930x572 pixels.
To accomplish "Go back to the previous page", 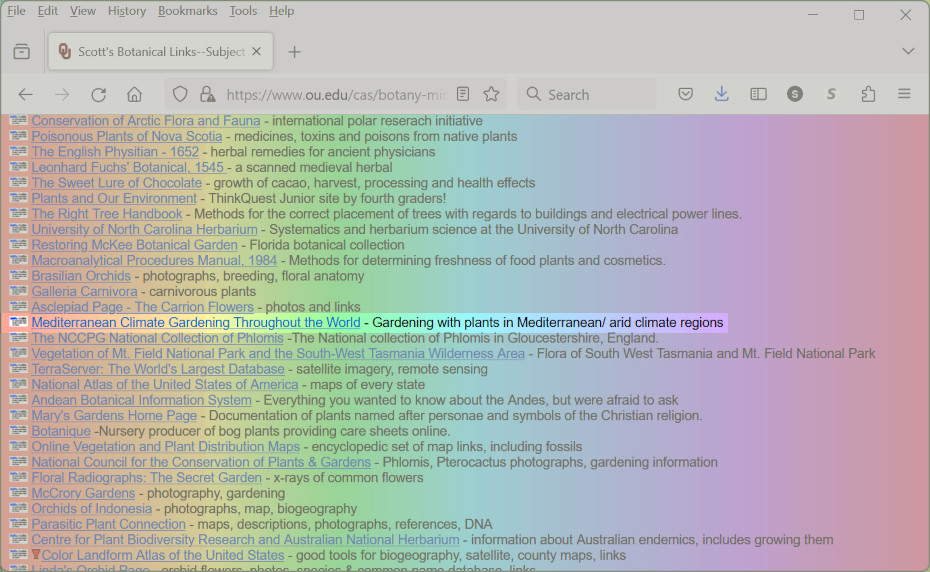I will (x=26, y=94).
